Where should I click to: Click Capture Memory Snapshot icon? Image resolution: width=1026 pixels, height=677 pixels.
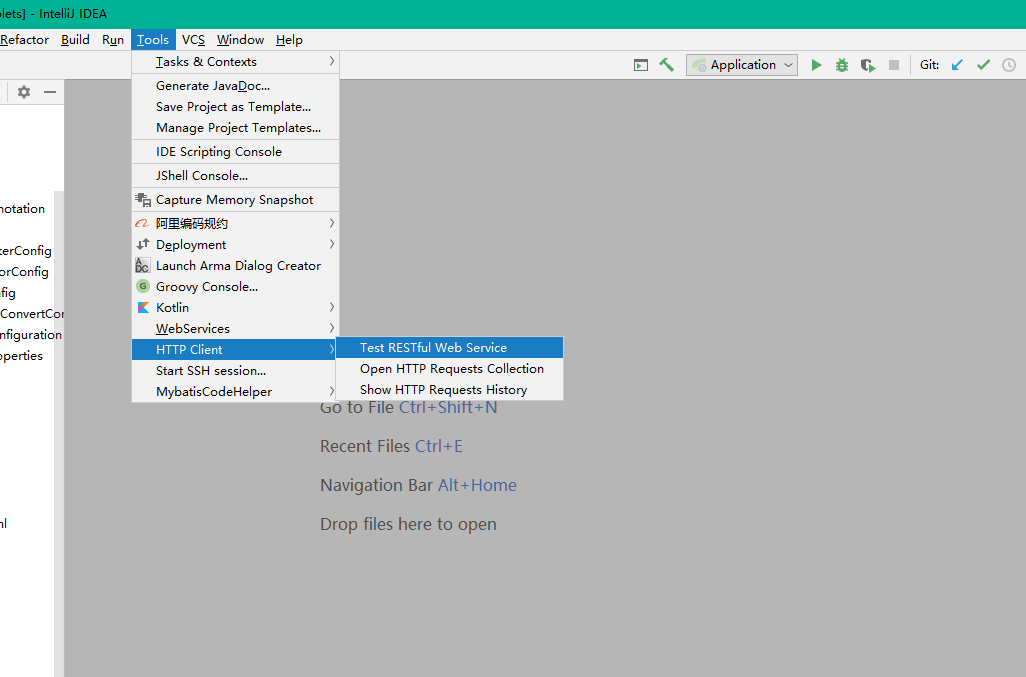(143, 200)
